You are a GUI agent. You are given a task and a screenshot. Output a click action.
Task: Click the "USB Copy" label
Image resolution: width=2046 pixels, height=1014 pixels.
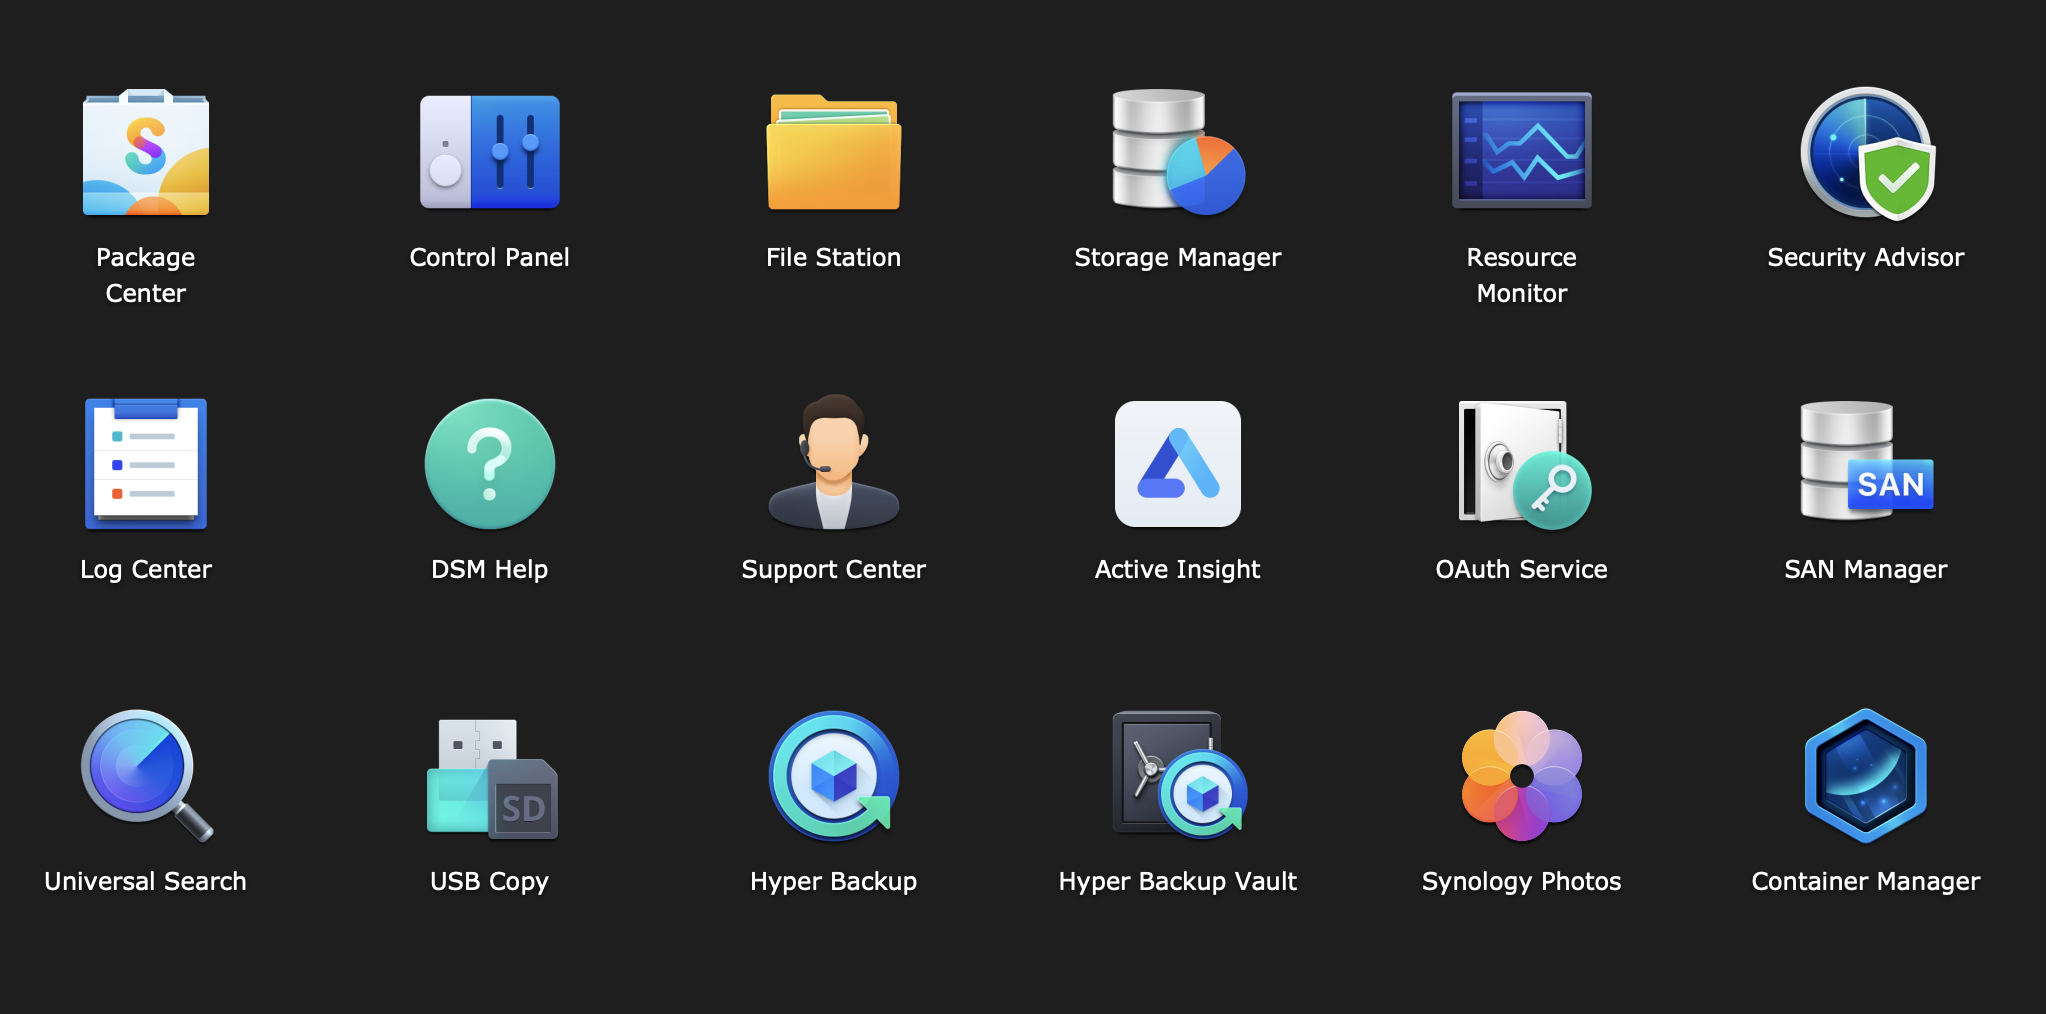tap(490, 882)
